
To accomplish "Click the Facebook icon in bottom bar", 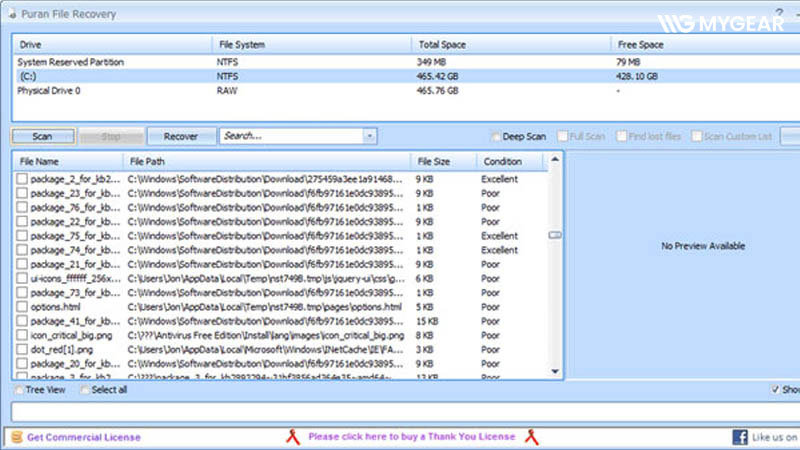I will pyautogui.click(x=741, y=437).
